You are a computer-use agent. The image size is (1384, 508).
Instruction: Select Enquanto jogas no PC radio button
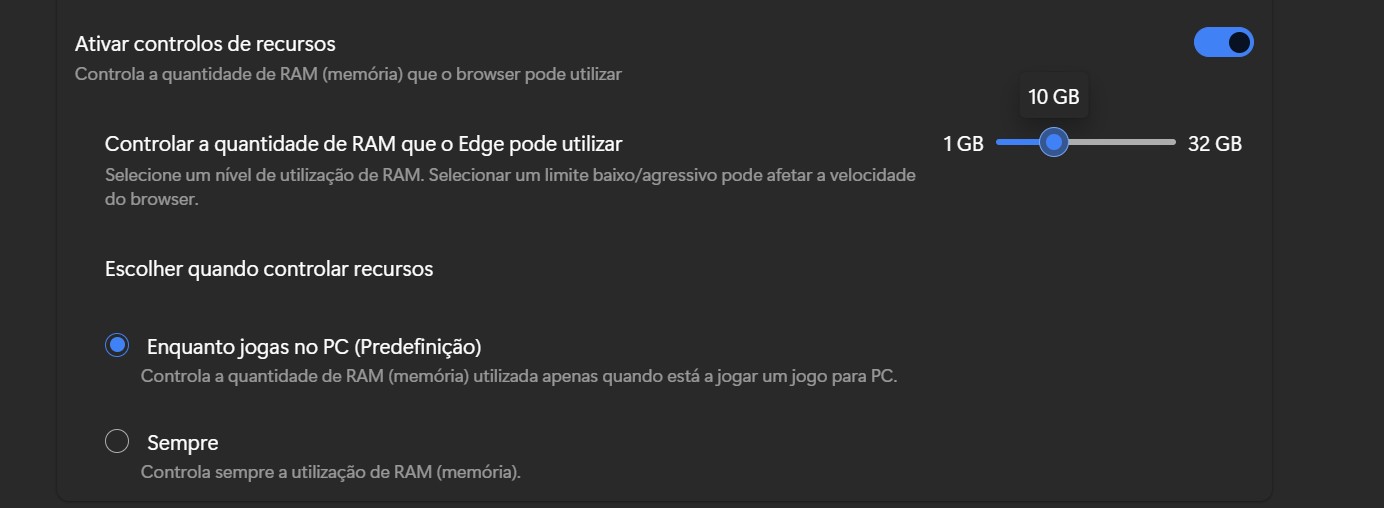click(117, 346)
